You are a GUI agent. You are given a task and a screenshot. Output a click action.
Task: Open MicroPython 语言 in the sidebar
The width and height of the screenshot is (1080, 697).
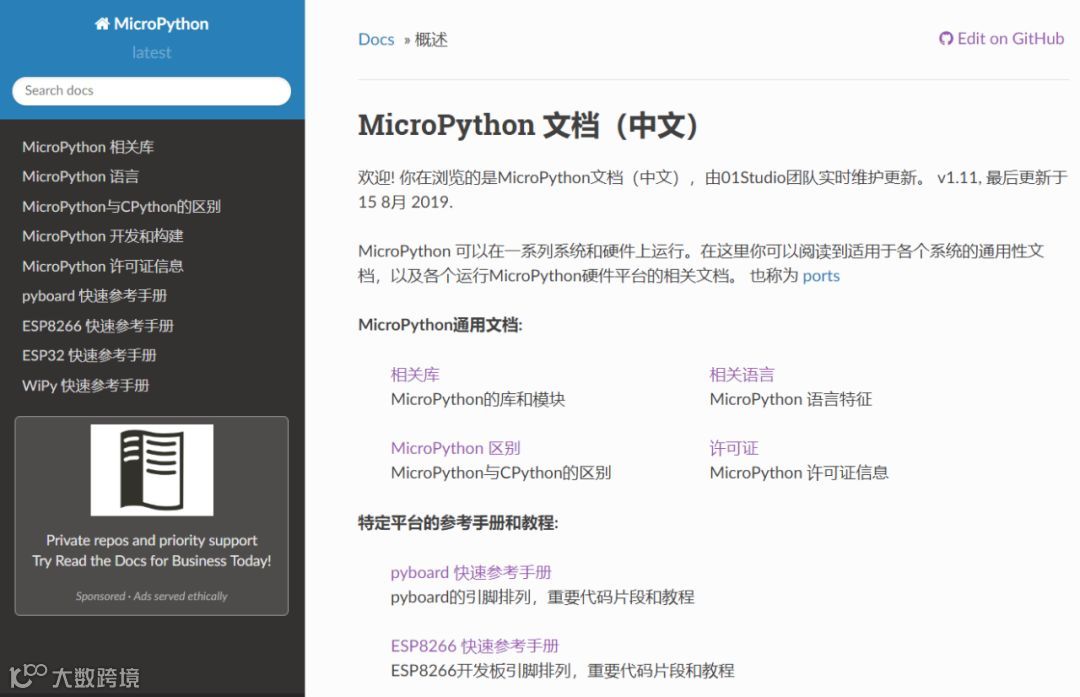(81, 176)
